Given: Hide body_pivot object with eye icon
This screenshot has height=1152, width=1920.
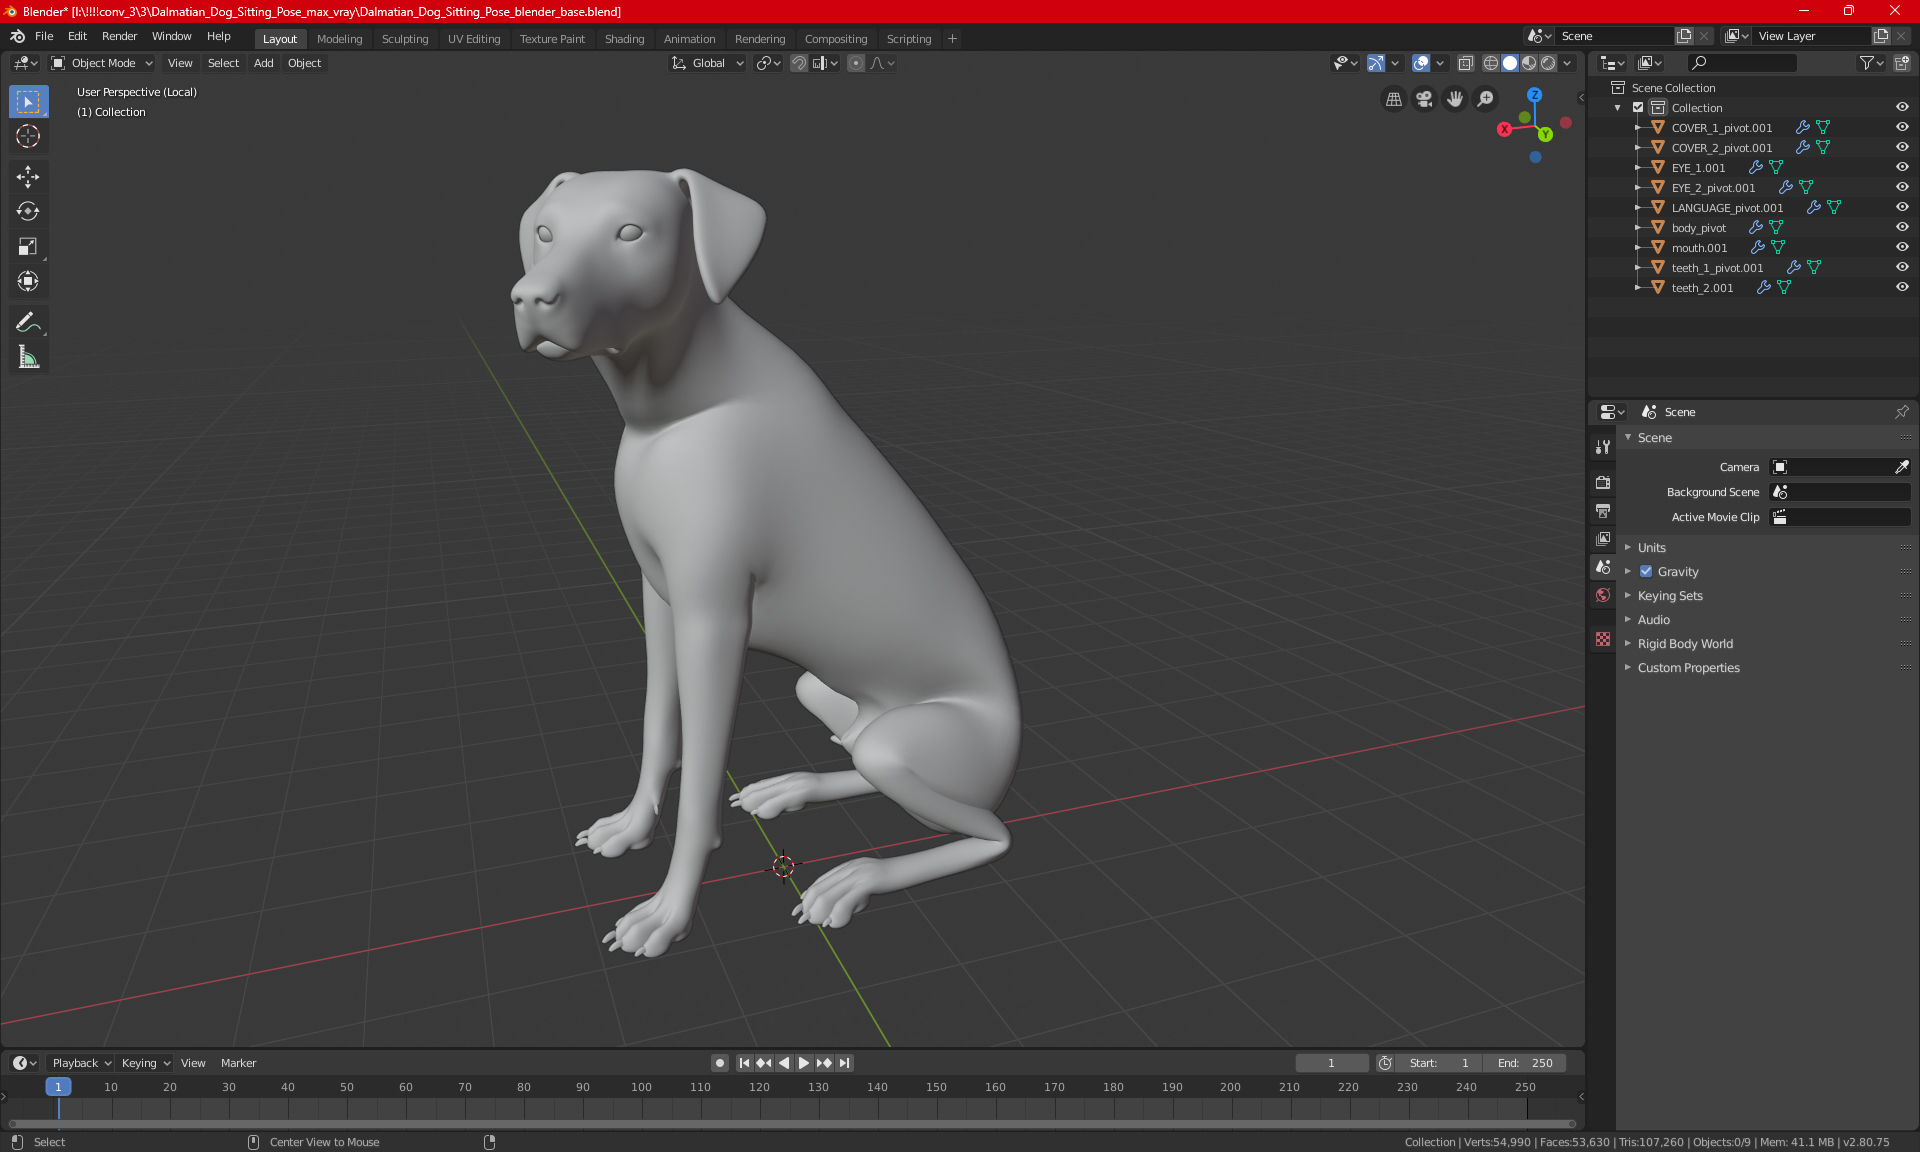Looking at the screenshot, I should pos(1902,227).
